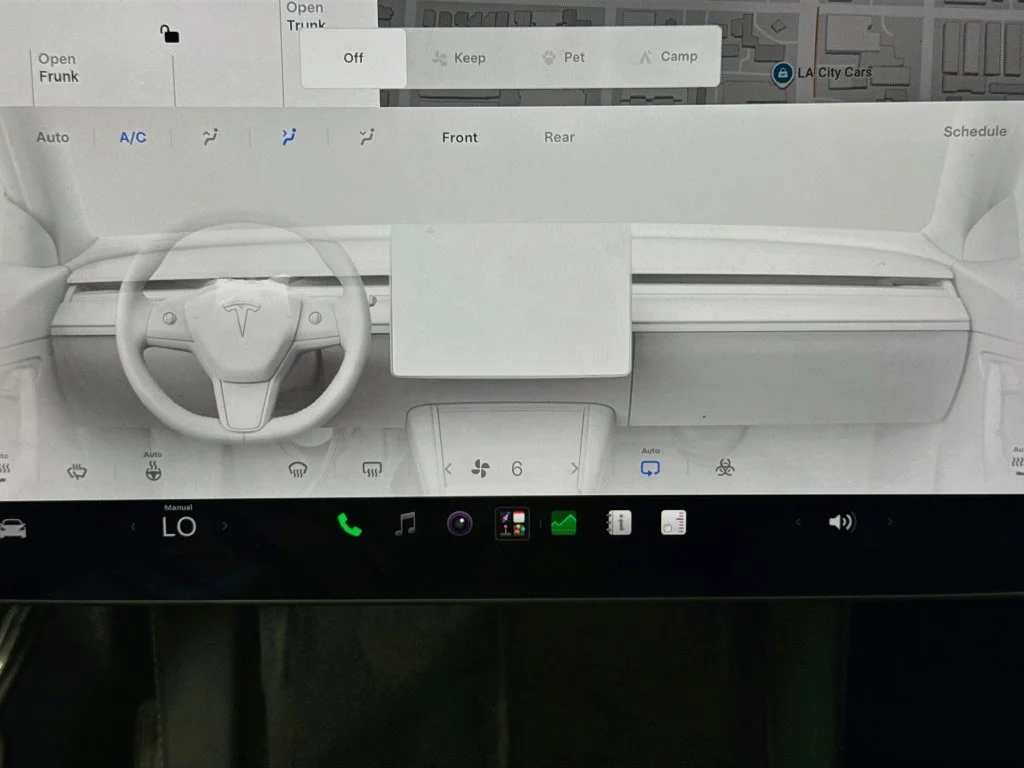The height and width of the screenshot is (768, 1024).
Task: Tap the fan speed value 6
Action: tap(517, 469)
